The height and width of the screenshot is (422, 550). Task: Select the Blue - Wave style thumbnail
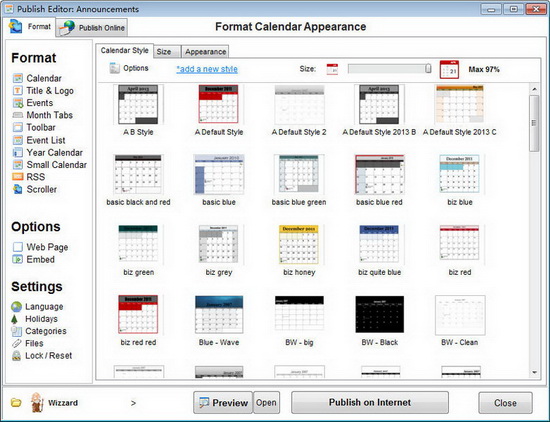click(219, 314)
